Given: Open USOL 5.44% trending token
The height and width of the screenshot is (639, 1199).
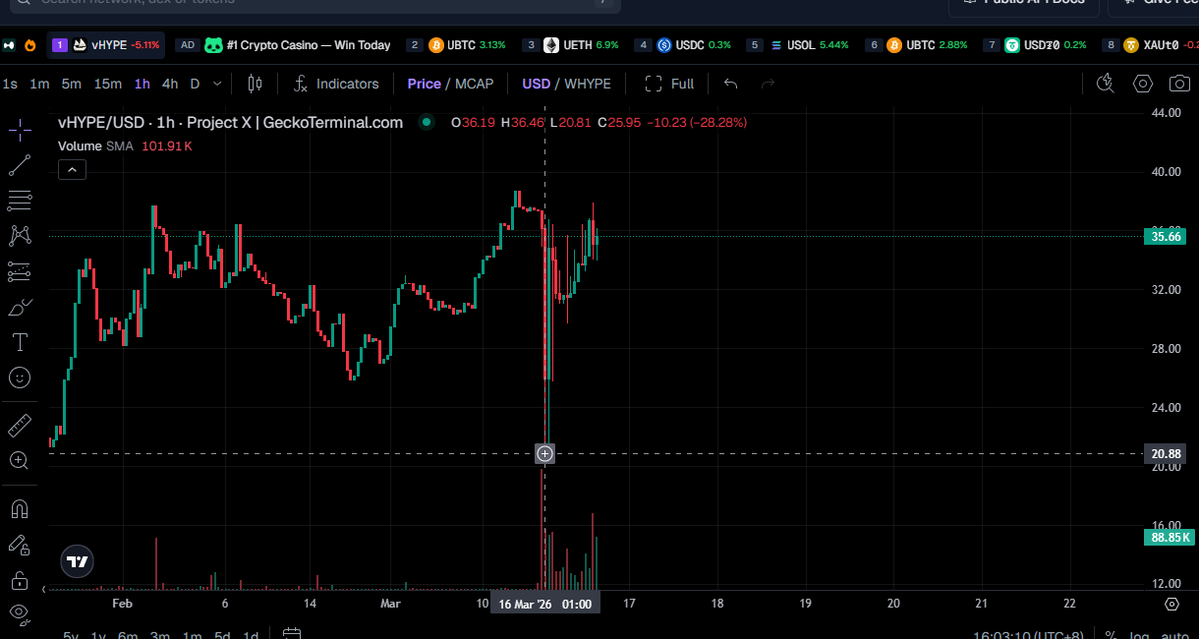Looking at the screenshot, I should pos(798,45).
